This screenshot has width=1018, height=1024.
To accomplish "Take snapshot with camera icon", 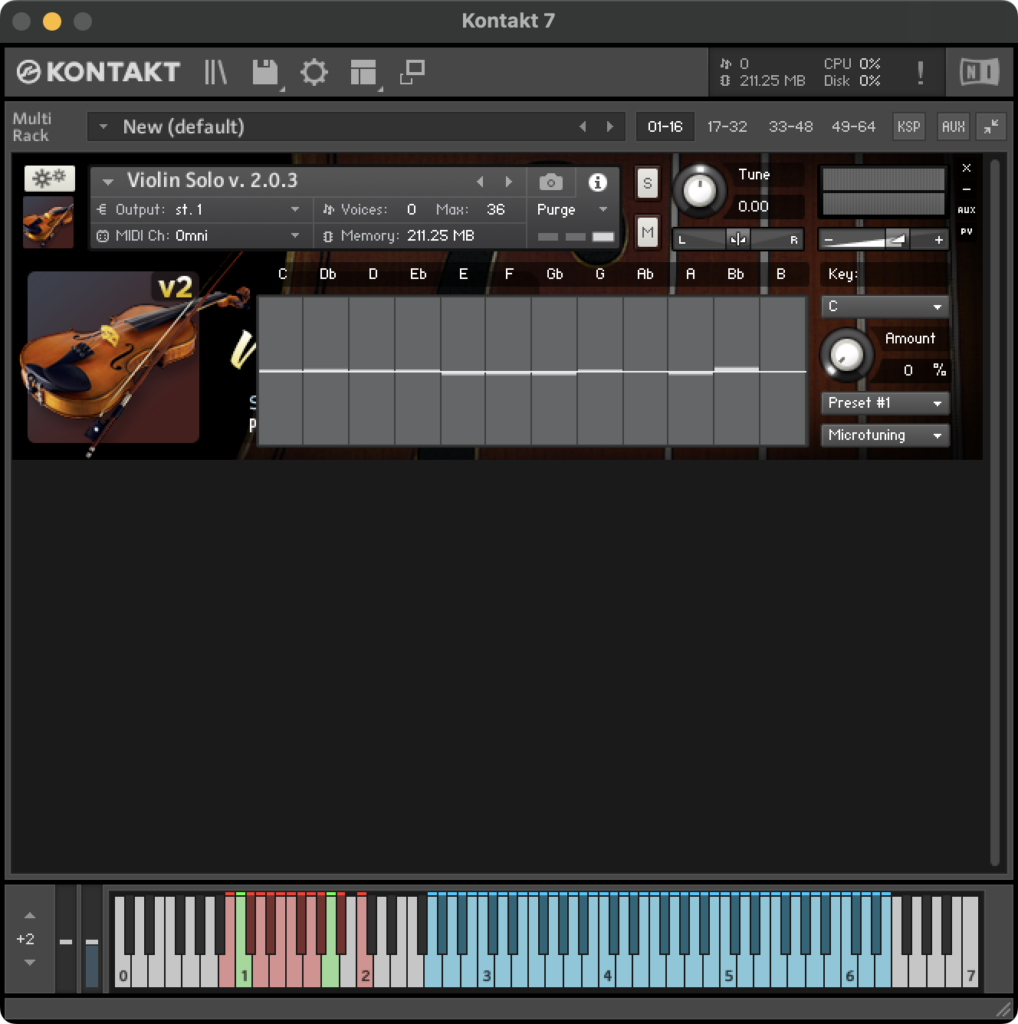I will click(x=550, y=182).
